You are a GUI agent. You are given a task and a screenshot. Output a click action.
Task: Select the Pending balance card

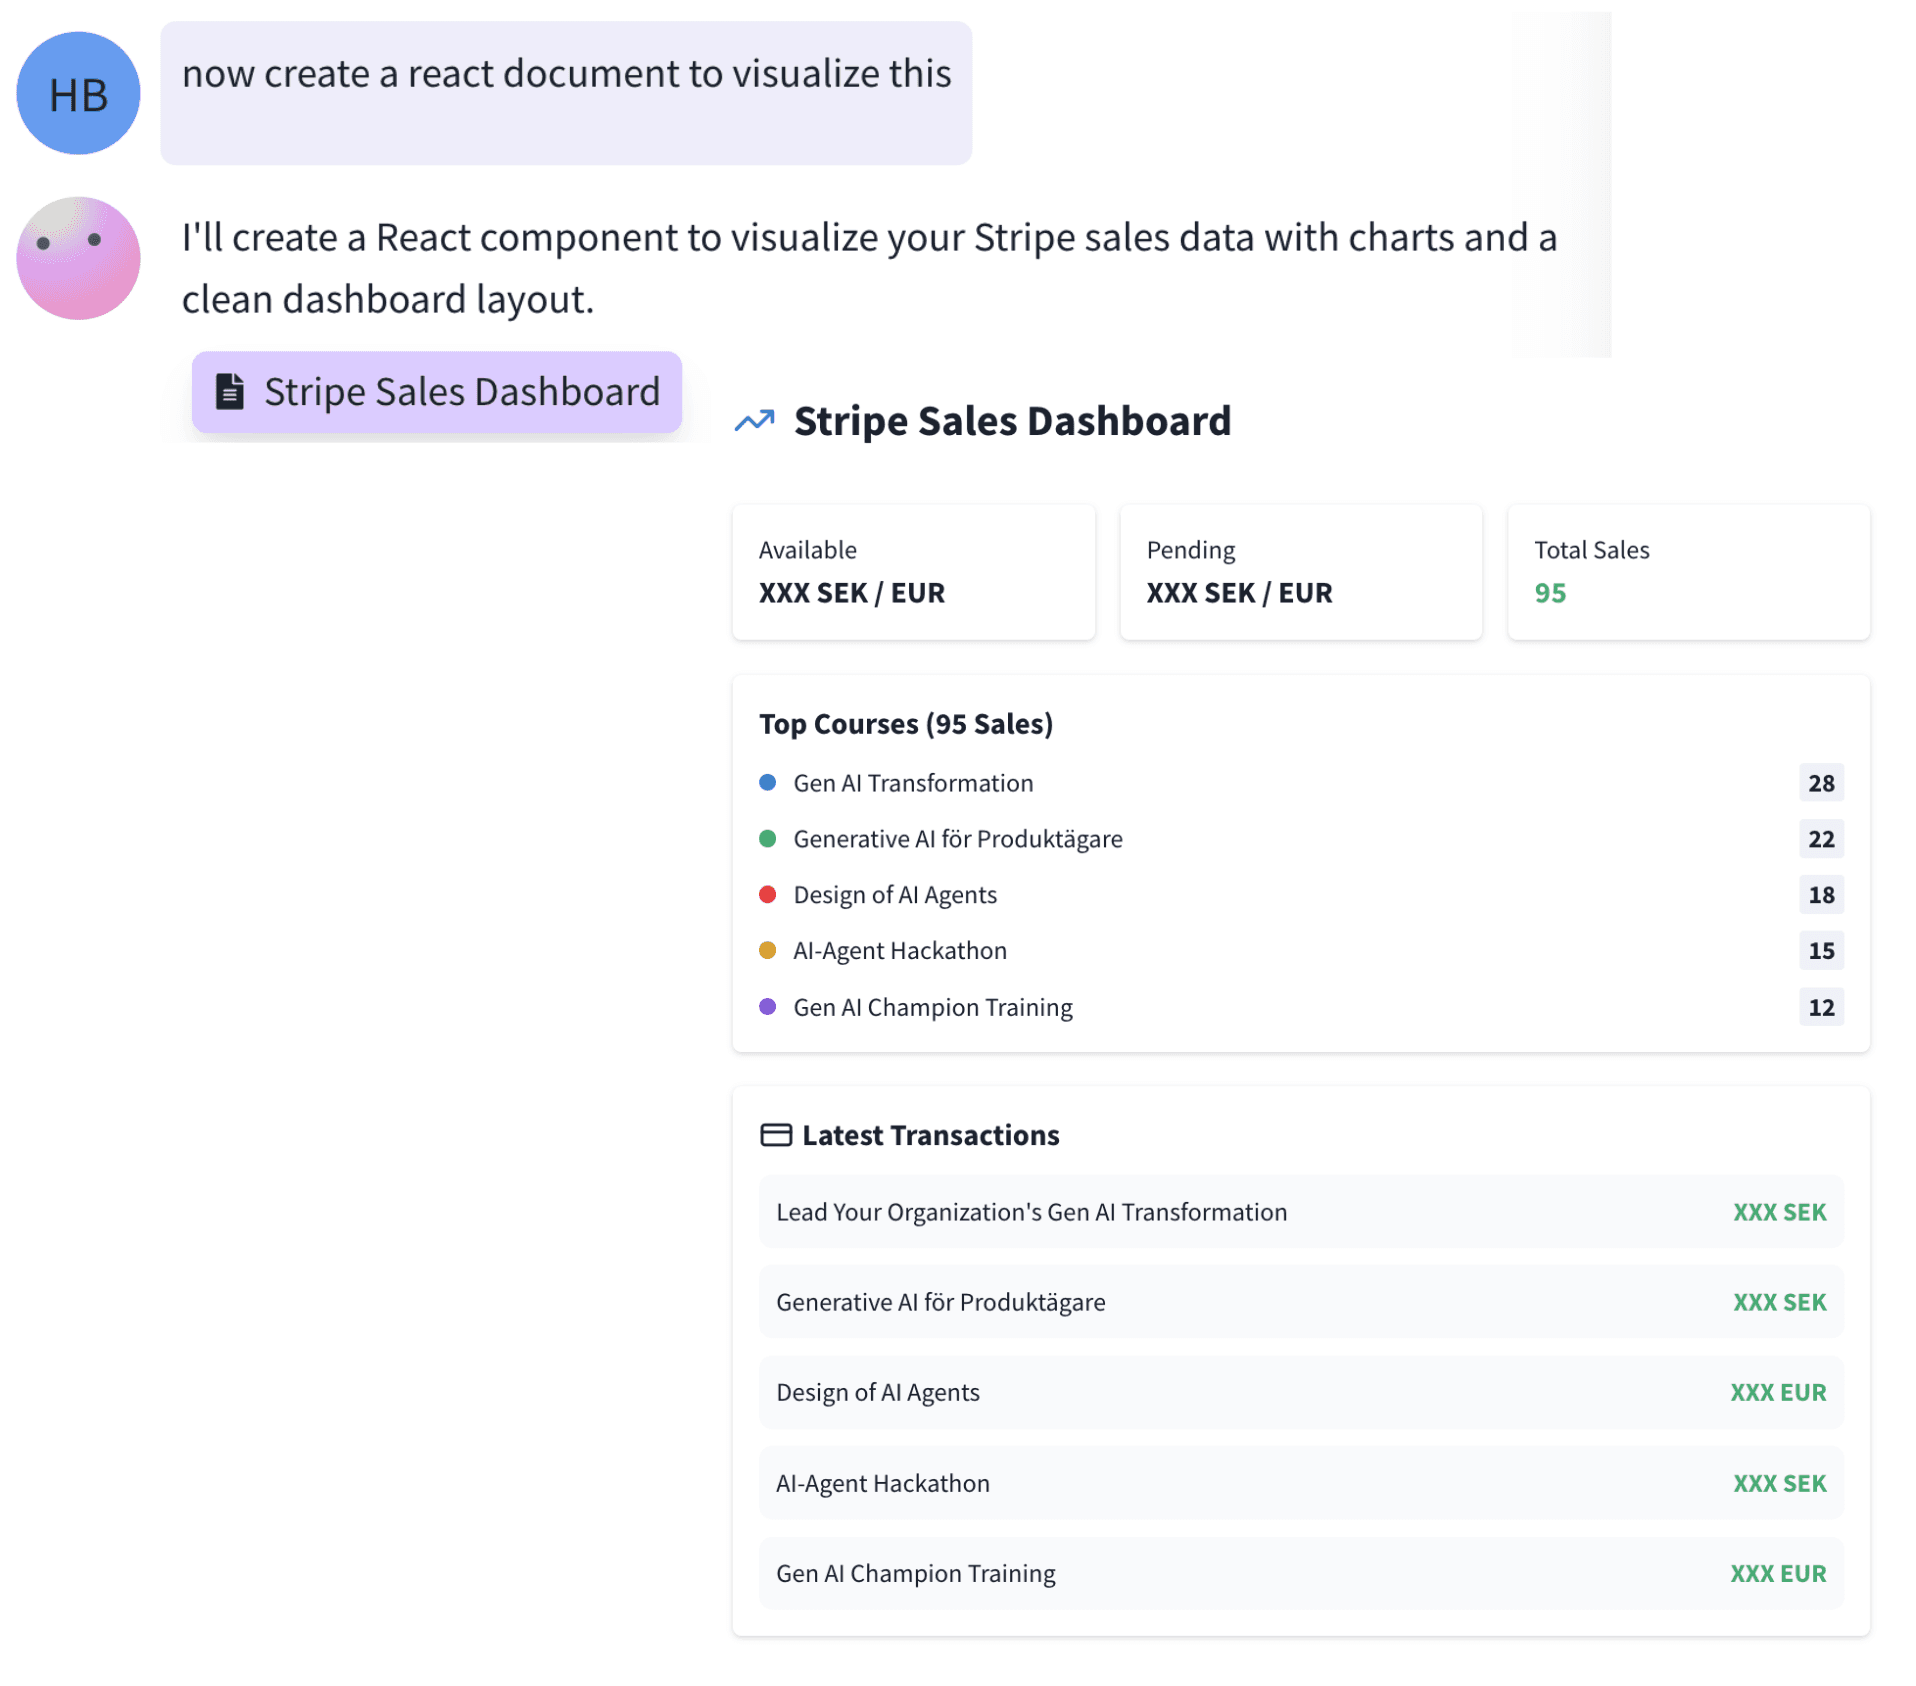click(x=1300, y=571)
